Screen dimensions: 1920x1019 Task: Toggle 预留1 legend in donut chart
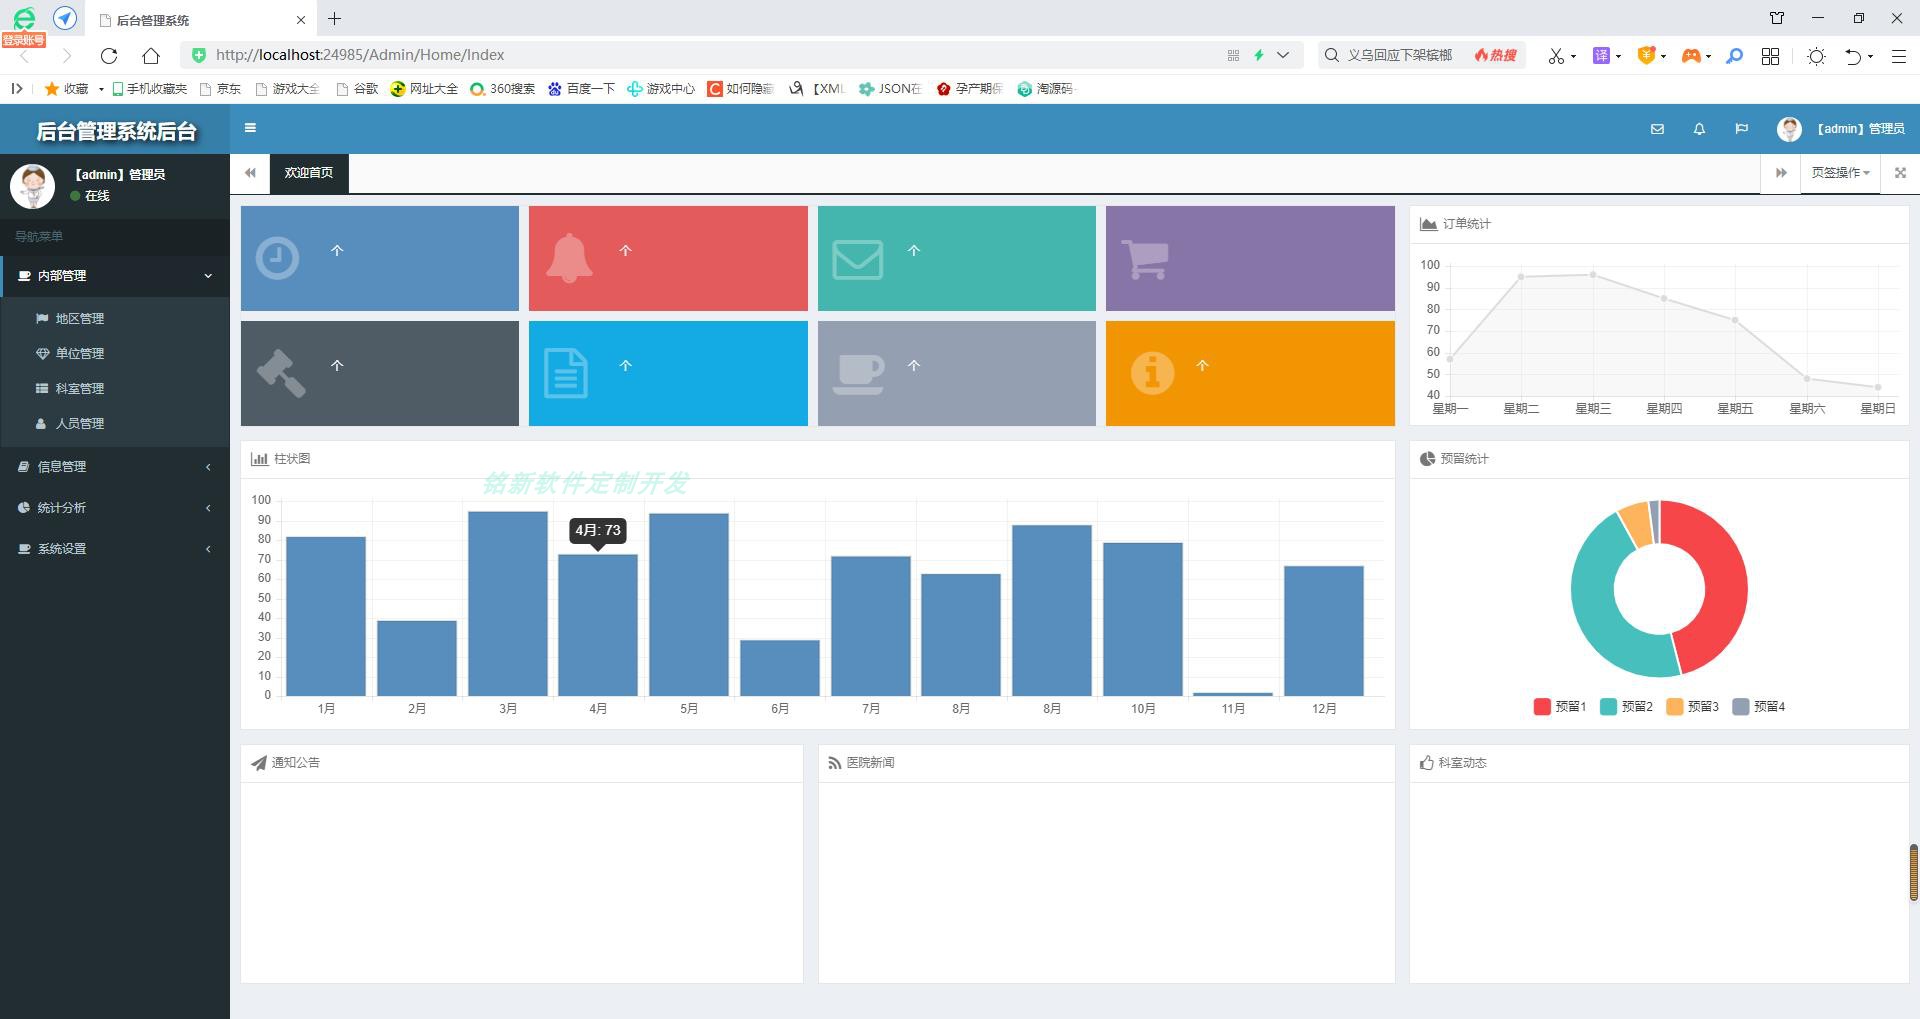point(1560,707)
